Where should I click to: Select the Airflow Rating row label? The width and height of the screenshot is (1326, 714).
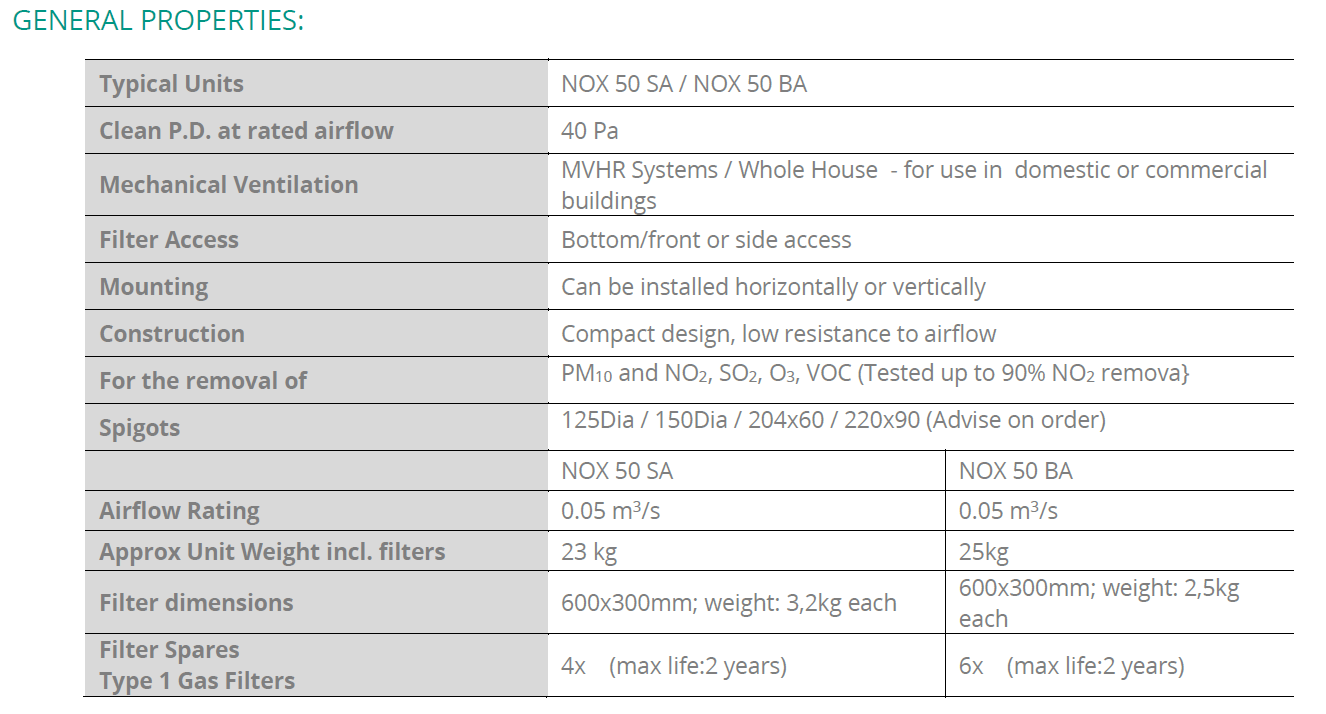[179, 512]
